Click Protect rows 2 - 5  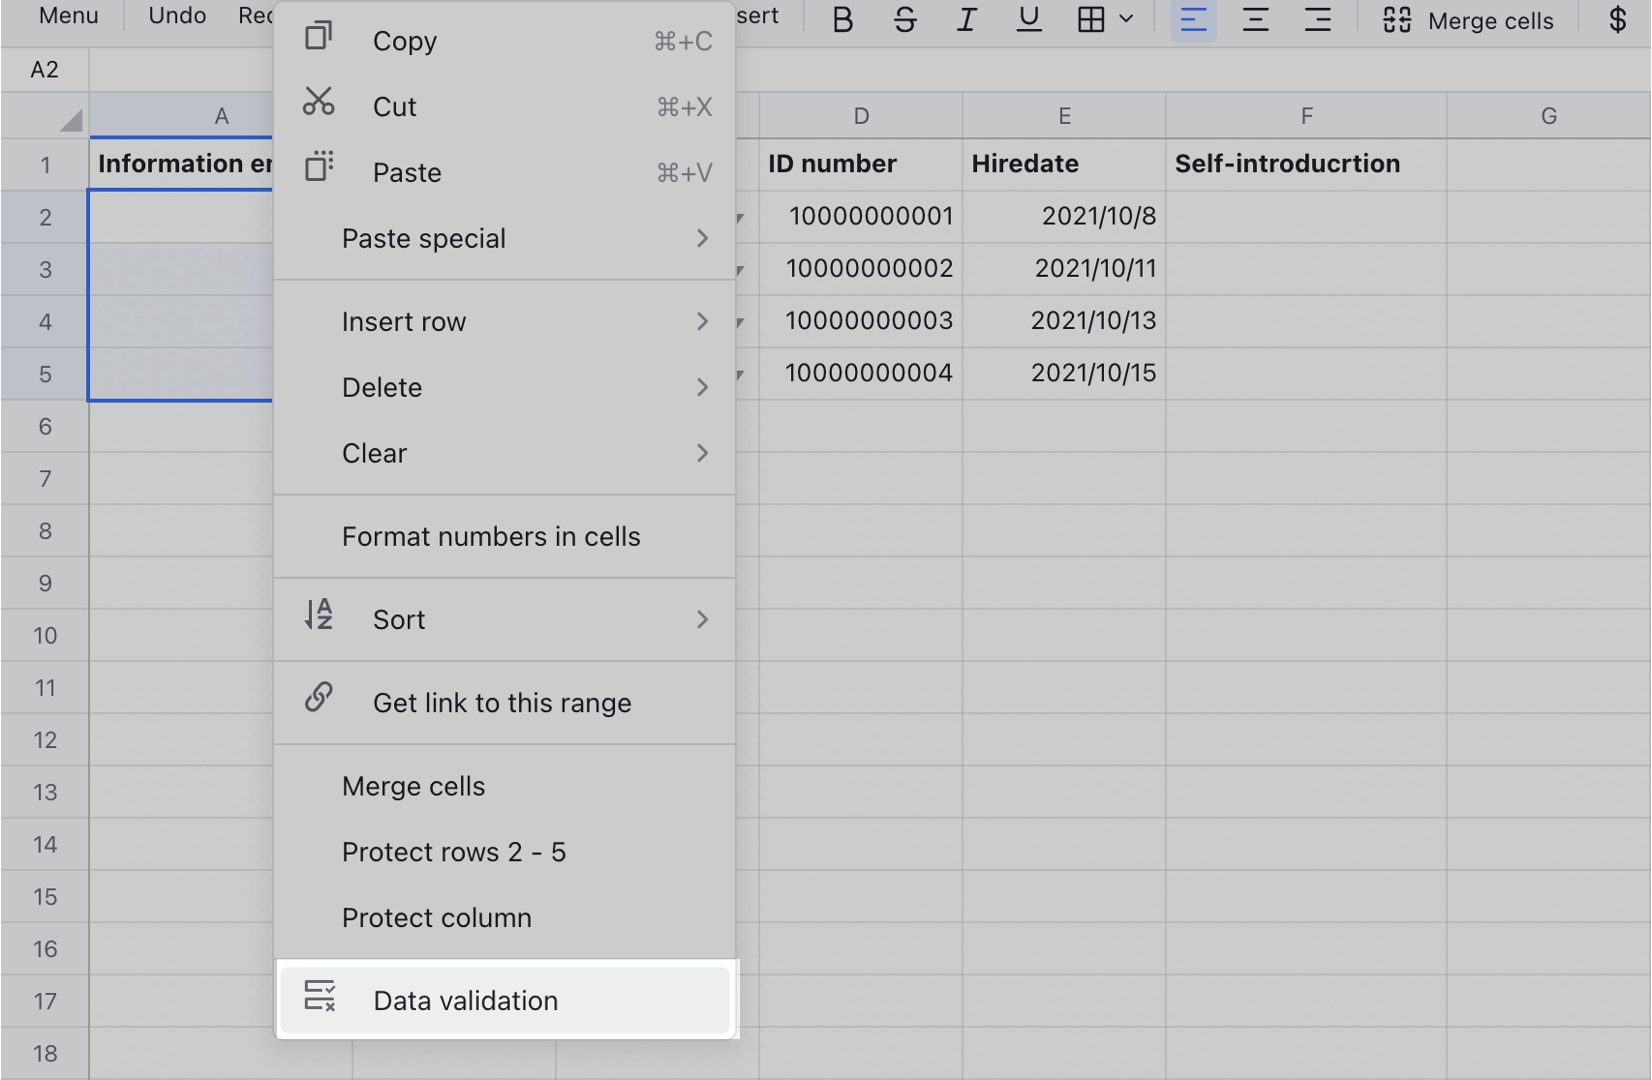click(x=455, y=852)
